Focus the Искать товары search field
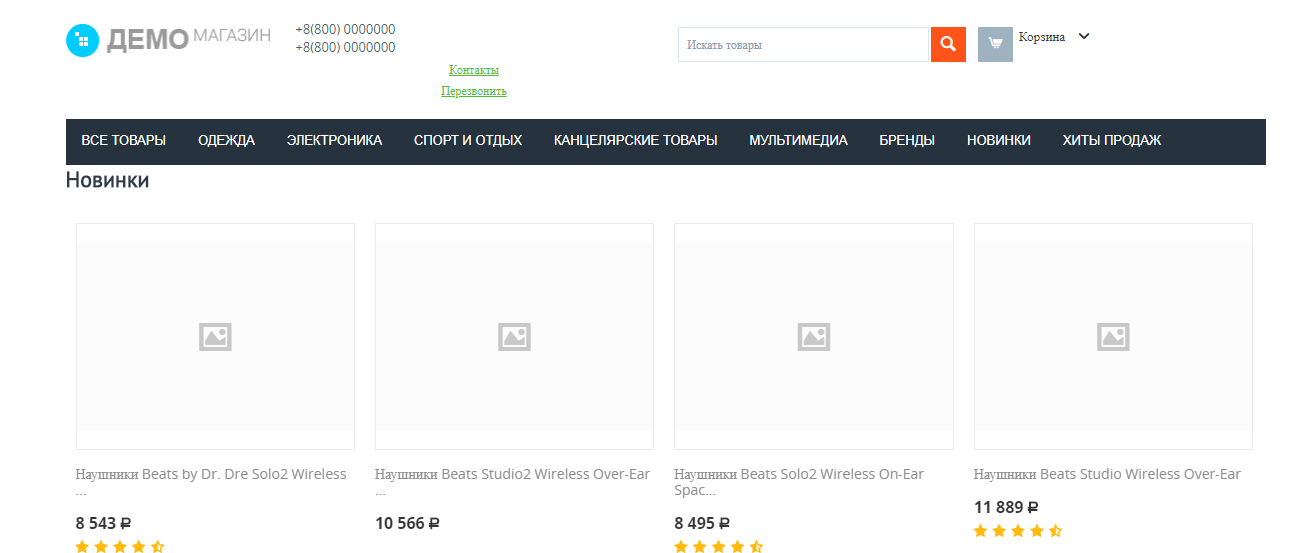This screenshot has height=553, width=1309. pos(804,45)
